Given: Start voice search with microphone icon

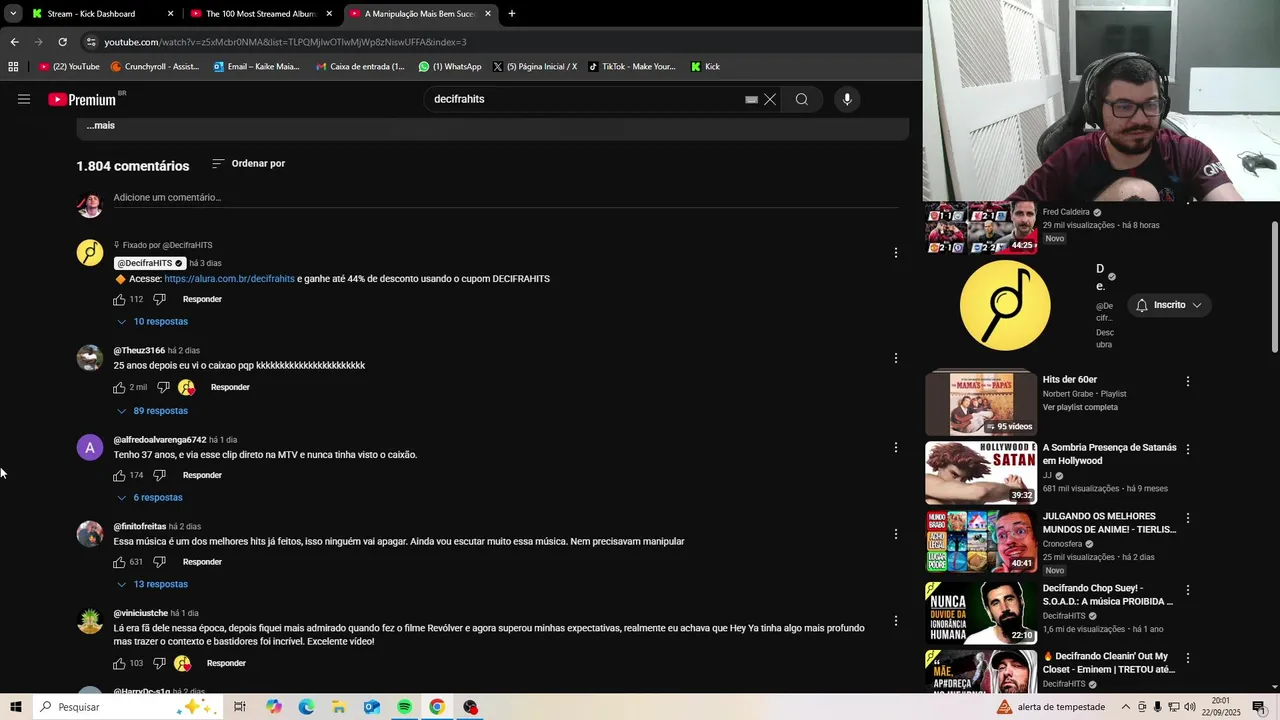Looking at the screenshot, I should [847, 99].
